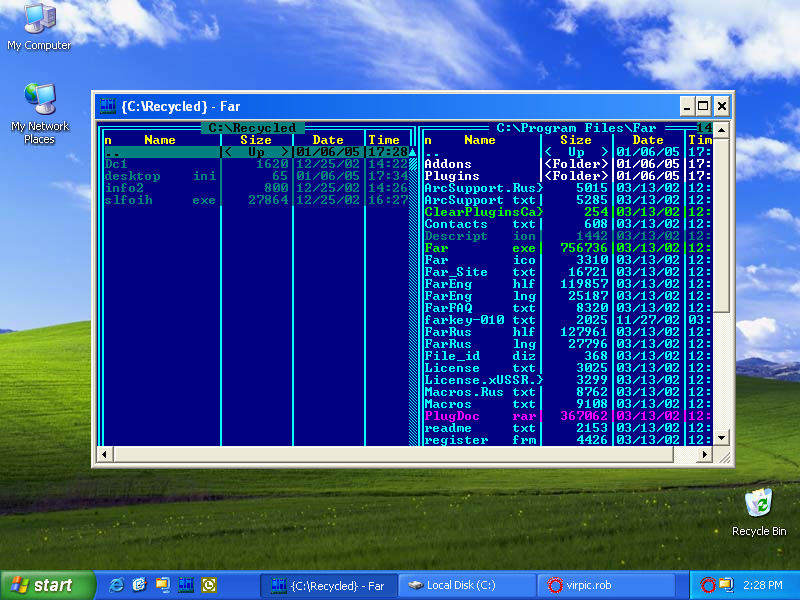
Task: Select the Addons folder in right panel
Action: click(568, 164)
